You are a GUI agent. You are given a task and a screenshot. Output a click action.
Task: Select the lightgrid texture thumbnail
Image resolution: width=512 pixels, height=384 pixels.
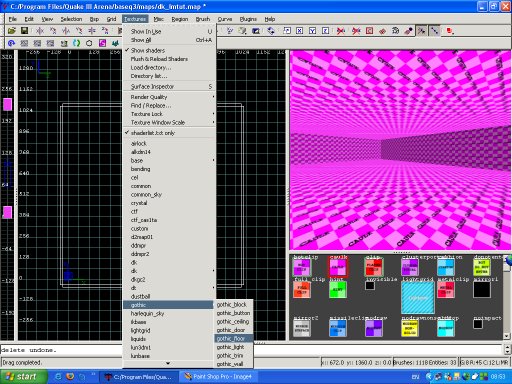pos(418,297)
